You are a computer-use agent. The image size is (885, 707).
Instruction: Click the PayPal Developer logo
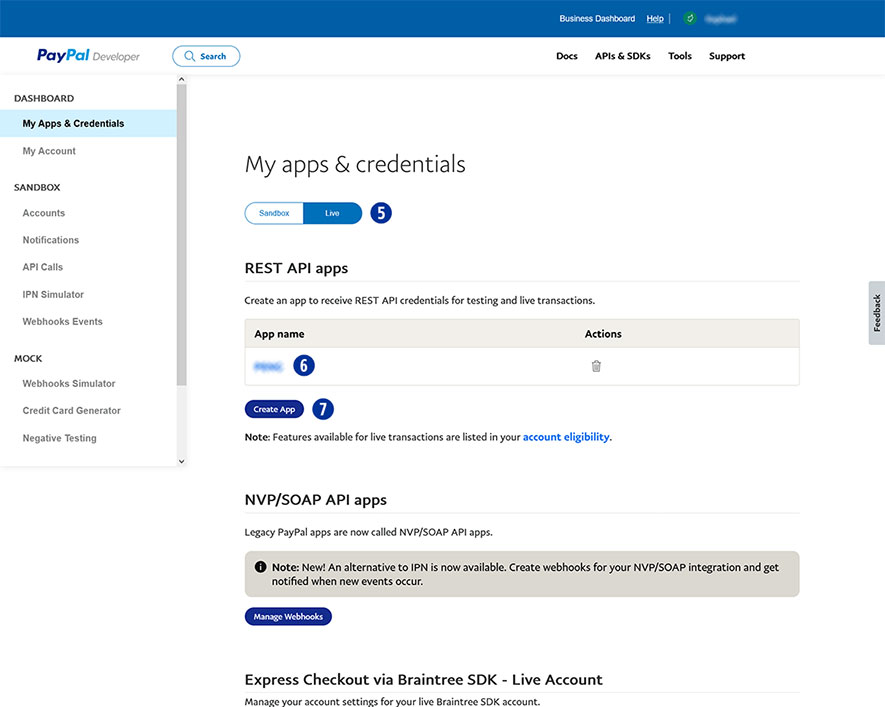point(88,56)
